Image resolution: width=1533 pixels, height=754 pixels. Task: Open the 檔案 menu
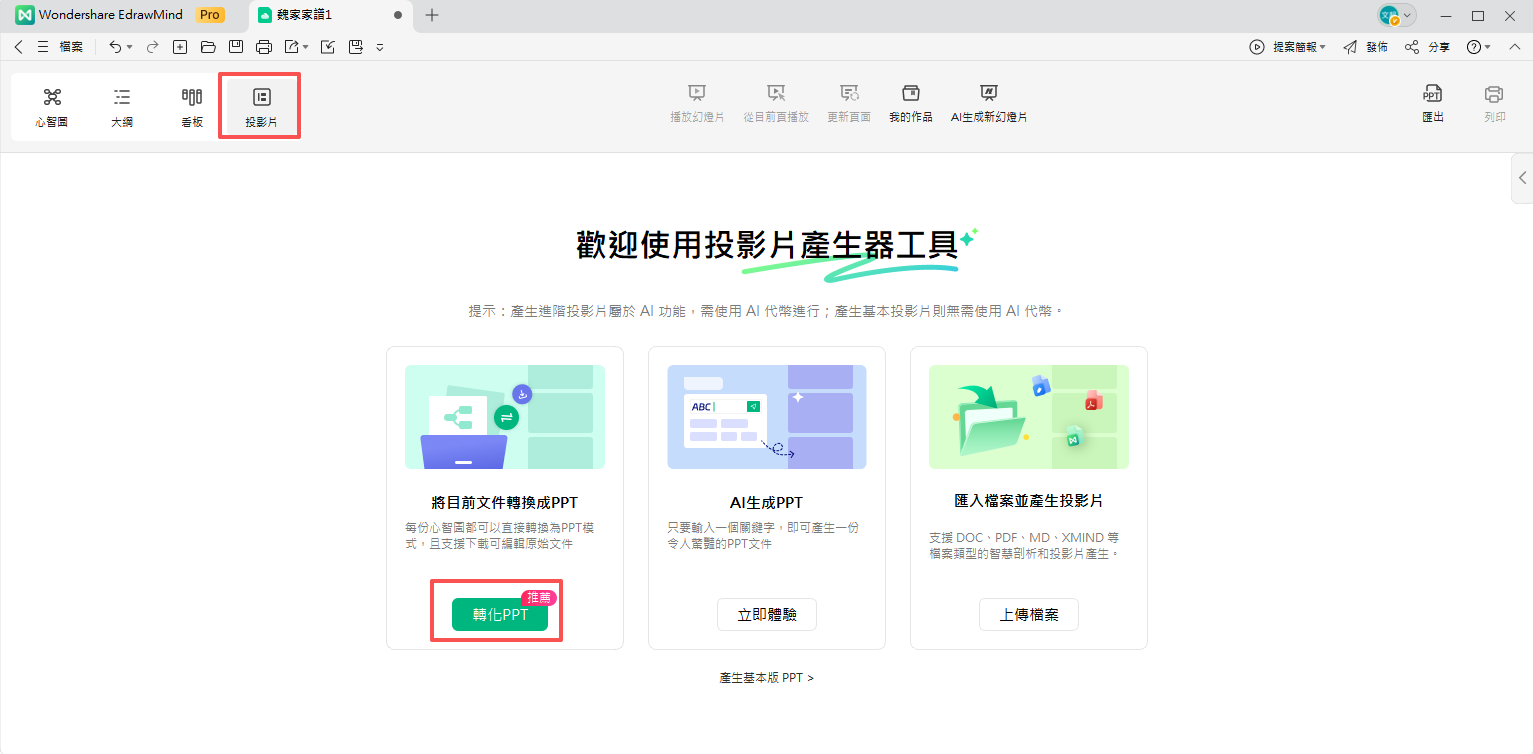coord(69,46)
